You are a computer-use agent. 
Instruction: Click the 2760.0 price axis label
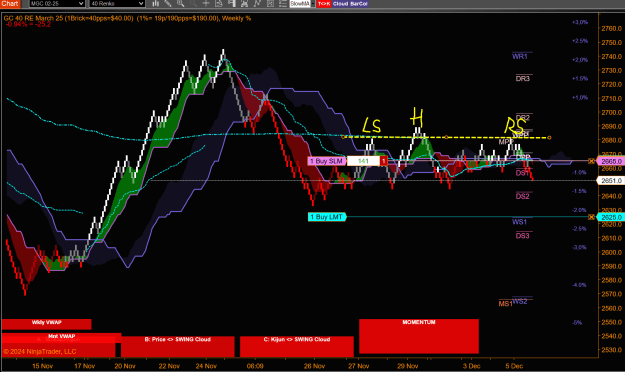611,29
